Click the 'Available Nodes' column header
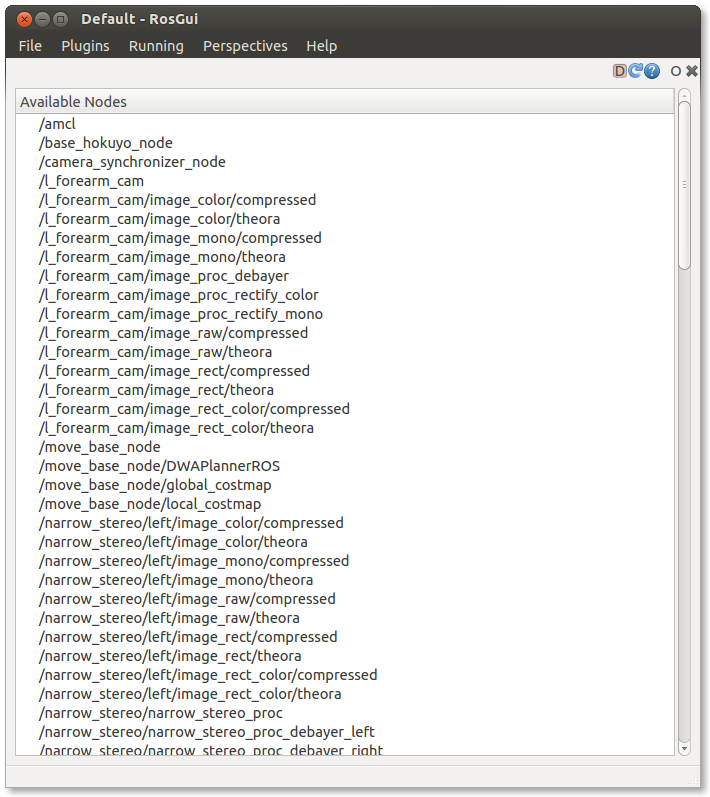This screenshot has width=710, height=797. coord(345,102)
